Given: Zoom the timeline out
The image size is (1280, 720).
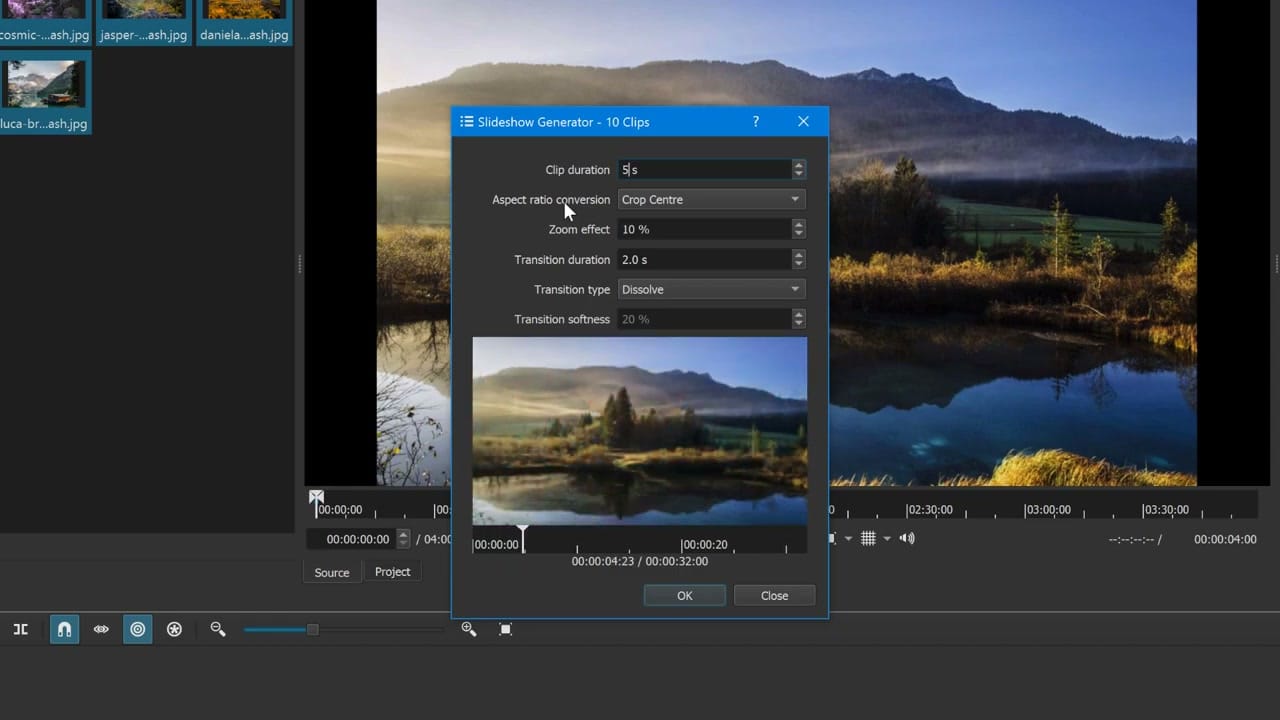Looking at the screenshot, I should [218, 629].
